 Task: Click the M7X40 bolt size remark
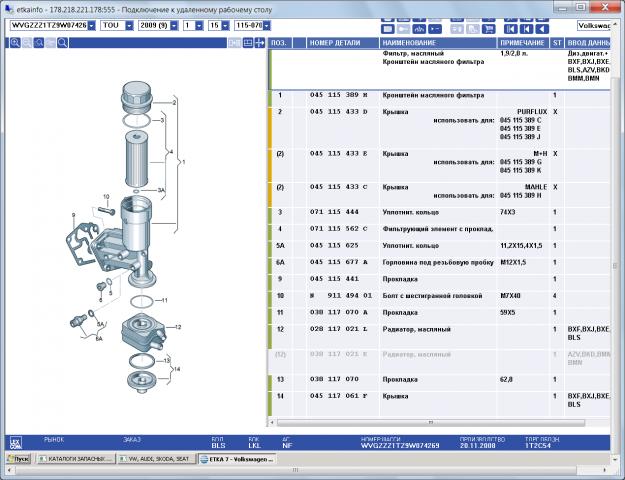510,295
